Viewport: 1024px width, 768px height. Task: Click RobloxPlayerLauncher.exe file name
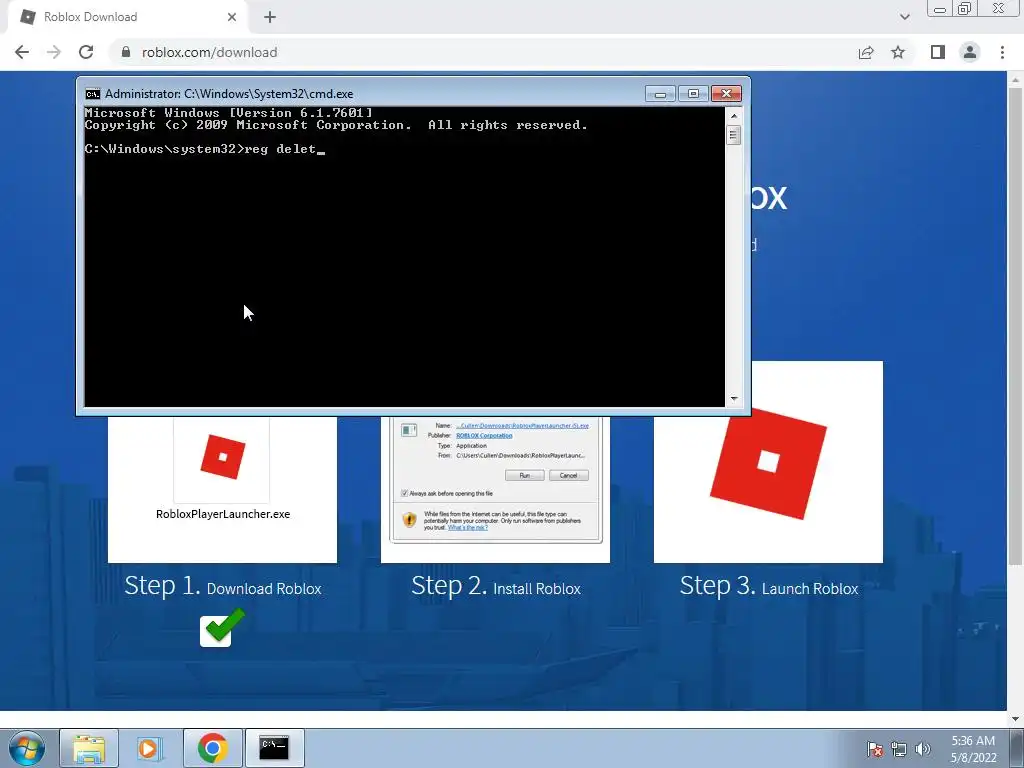tap(223, 514)
